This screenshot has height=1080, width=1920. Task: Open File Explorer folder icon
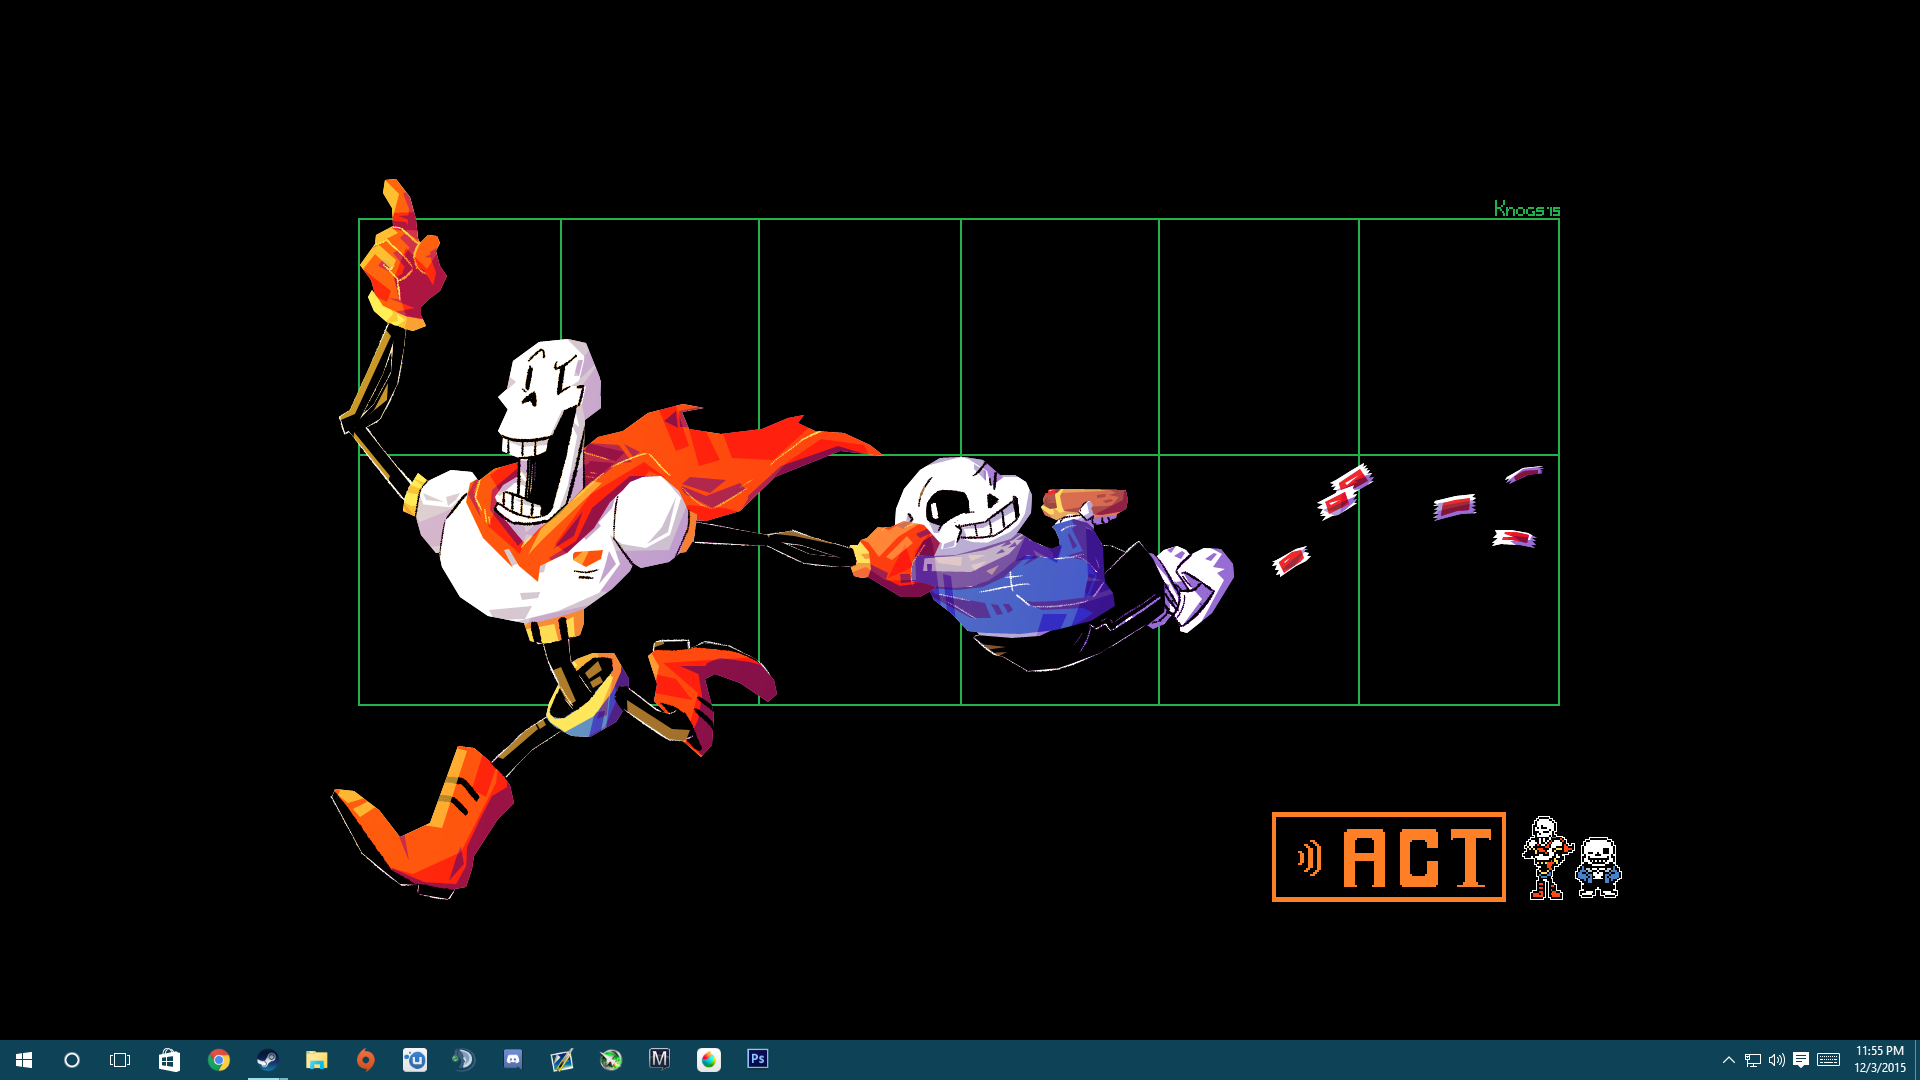click(316, 1060)
